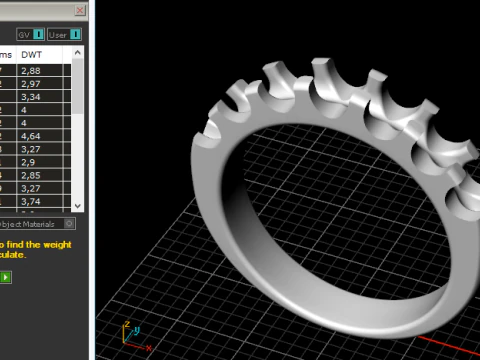Select the 3,74 DWT cell
The width and height of the screenshot is (480, 360).
click(40, 201)
